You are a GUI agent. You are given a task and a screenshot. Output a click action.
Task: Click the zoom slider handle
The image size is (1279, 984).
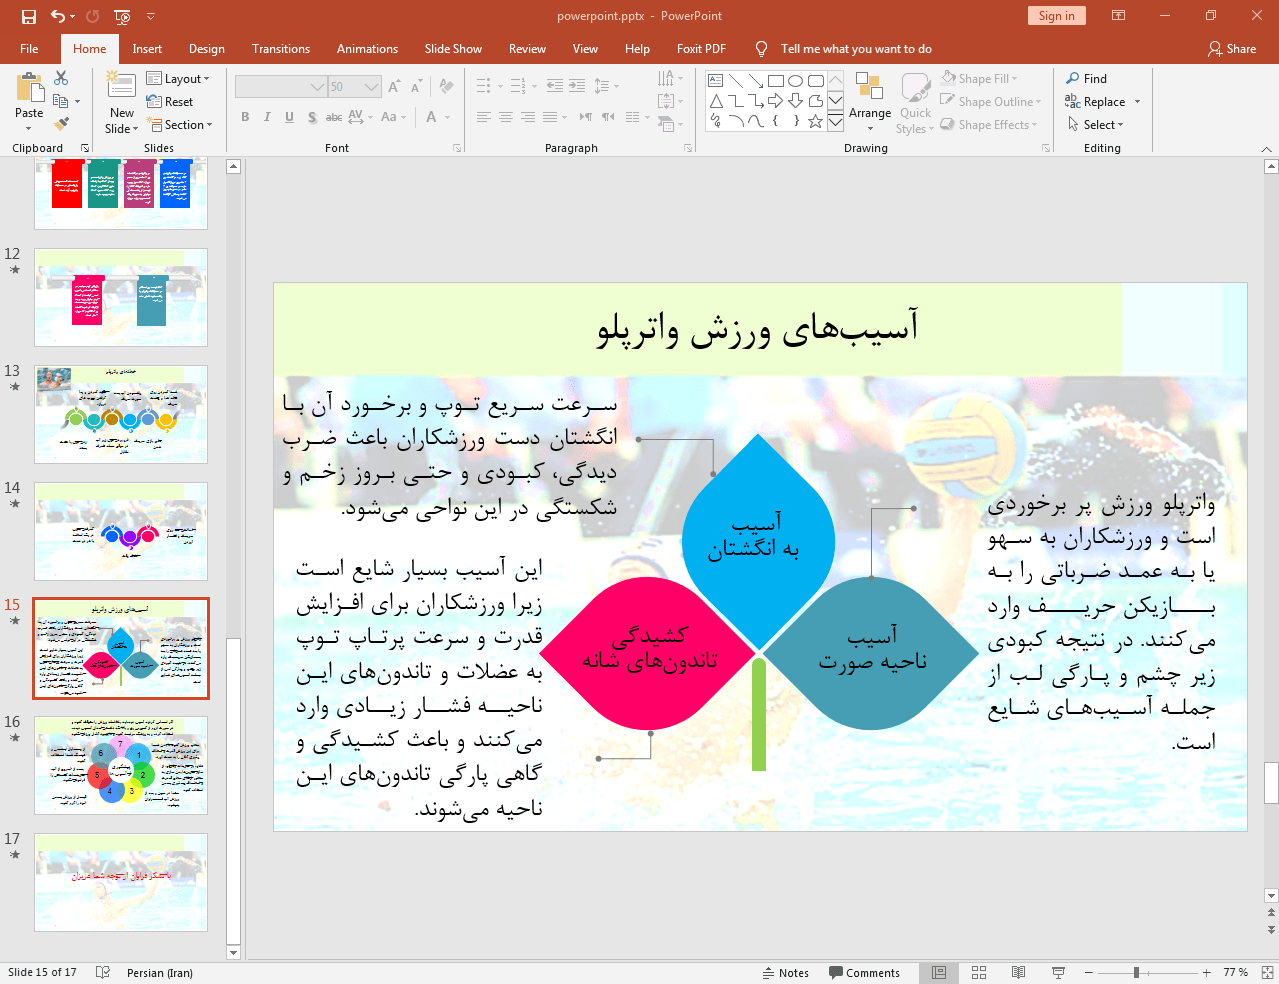(1136, 972)
